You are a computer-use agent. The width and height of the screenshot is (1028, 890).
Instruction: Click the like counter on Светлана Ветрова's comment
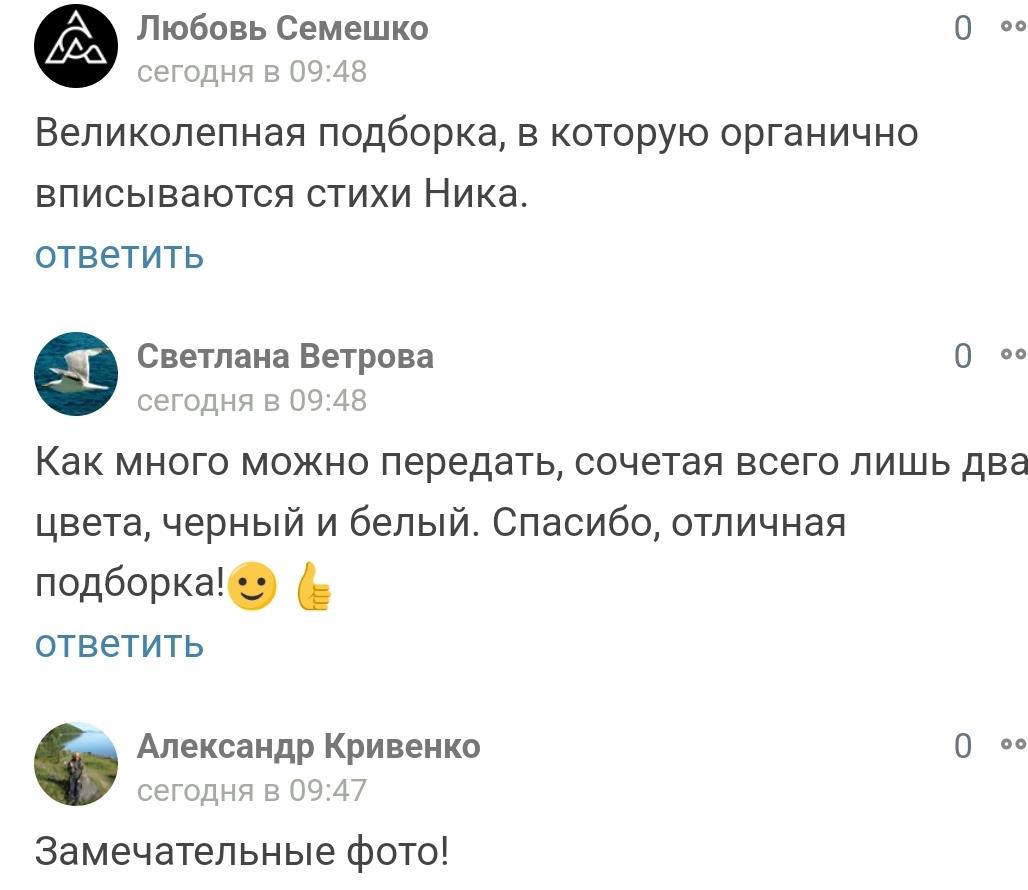pos(962,356)
